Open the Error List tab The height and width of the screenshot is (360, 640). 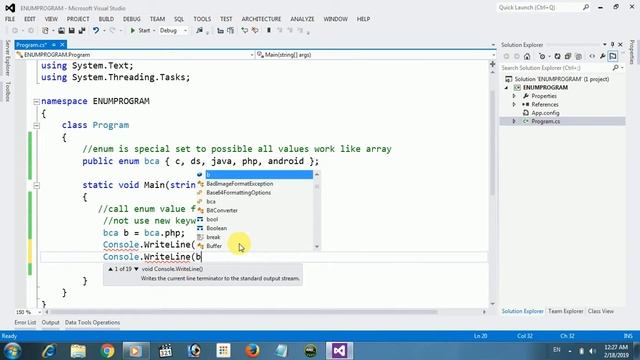[x=25, y=322]
